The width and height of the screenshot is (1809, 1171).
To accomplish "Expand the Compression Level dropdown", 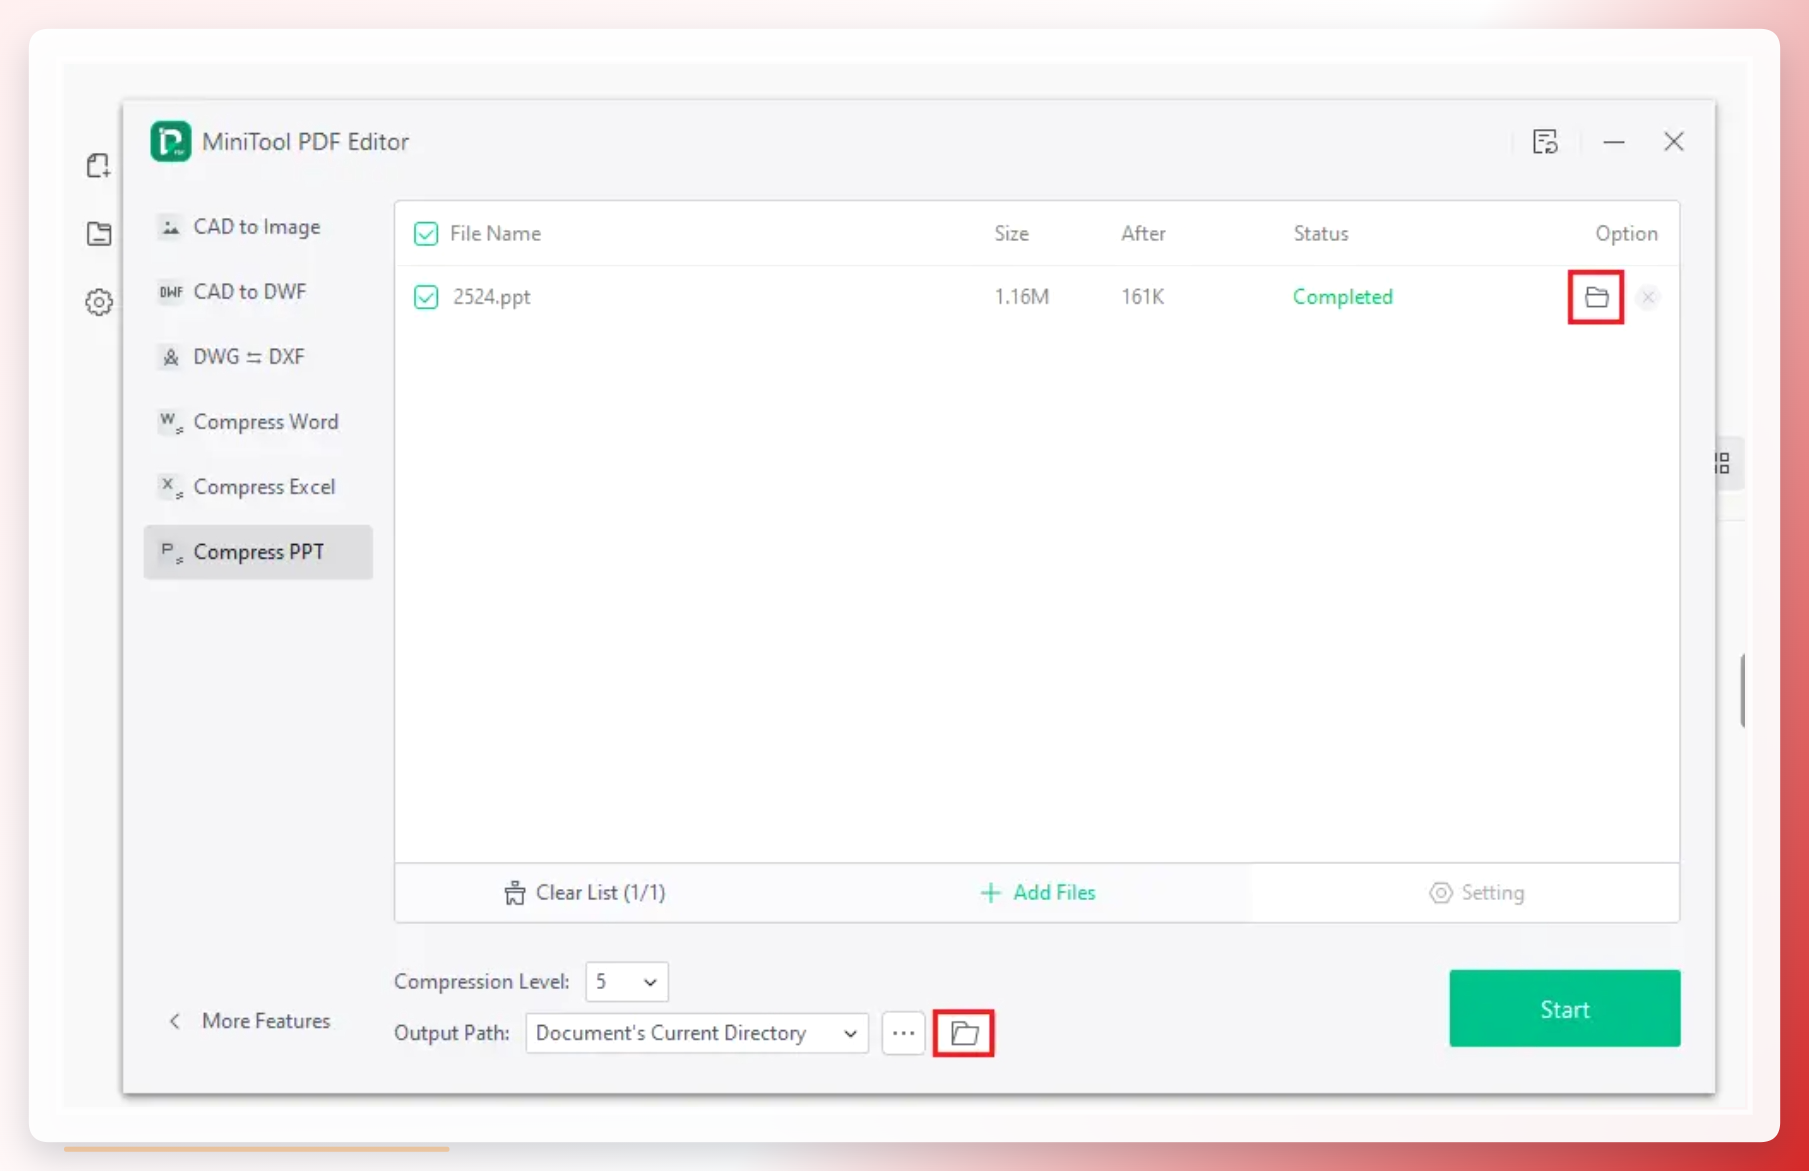I will click(x=627, y=982).
